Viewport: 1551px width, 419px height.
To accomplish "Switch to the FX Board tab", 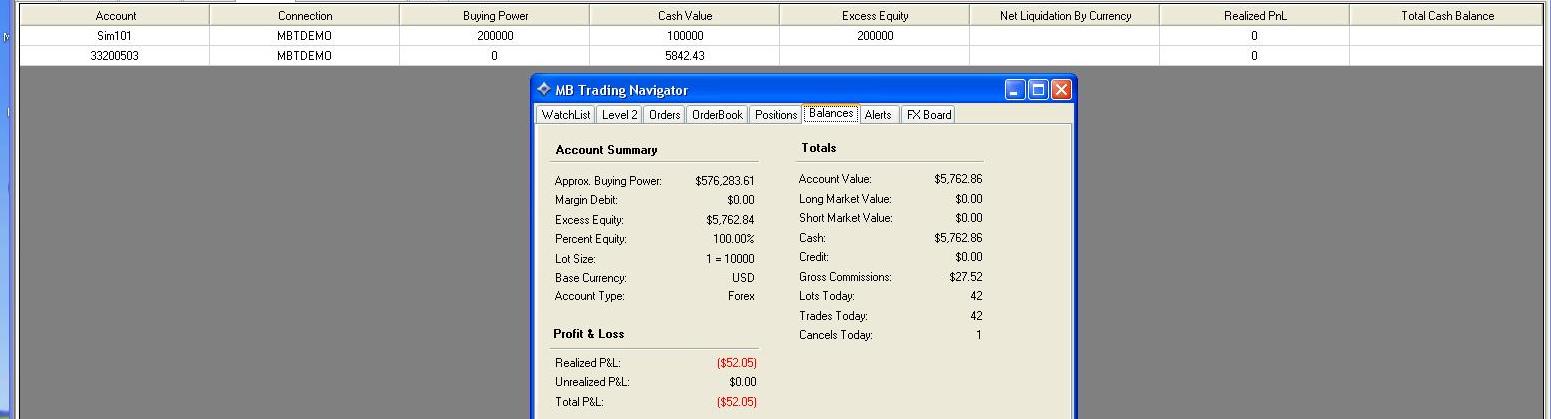I will click(928, 115).
